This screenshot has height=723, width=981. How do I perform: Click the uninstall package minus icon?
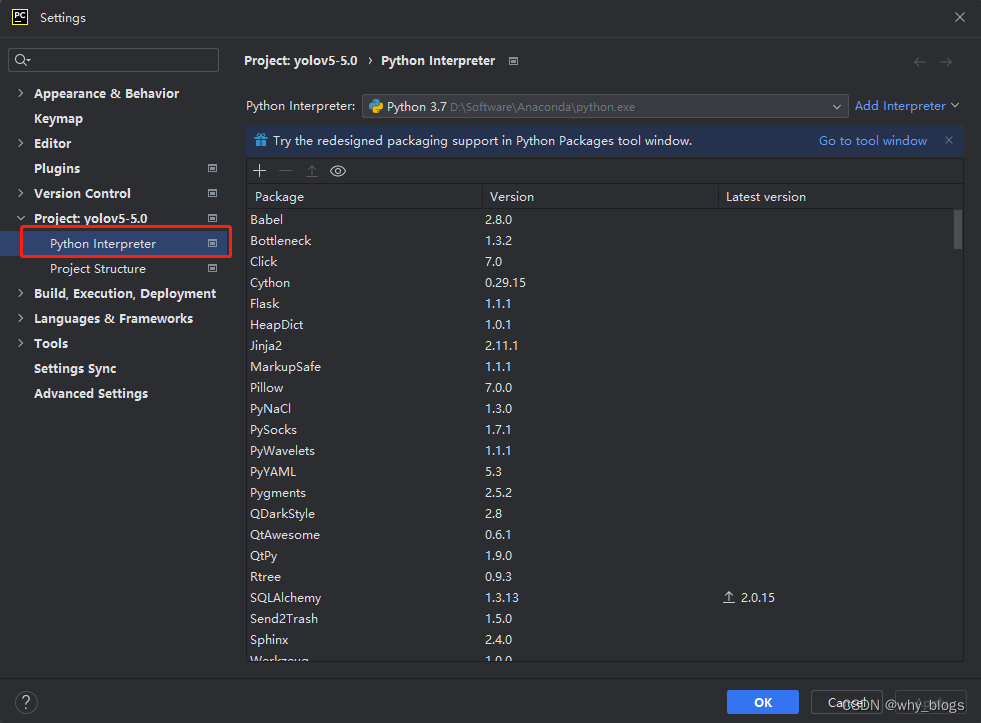pos(285,171)
